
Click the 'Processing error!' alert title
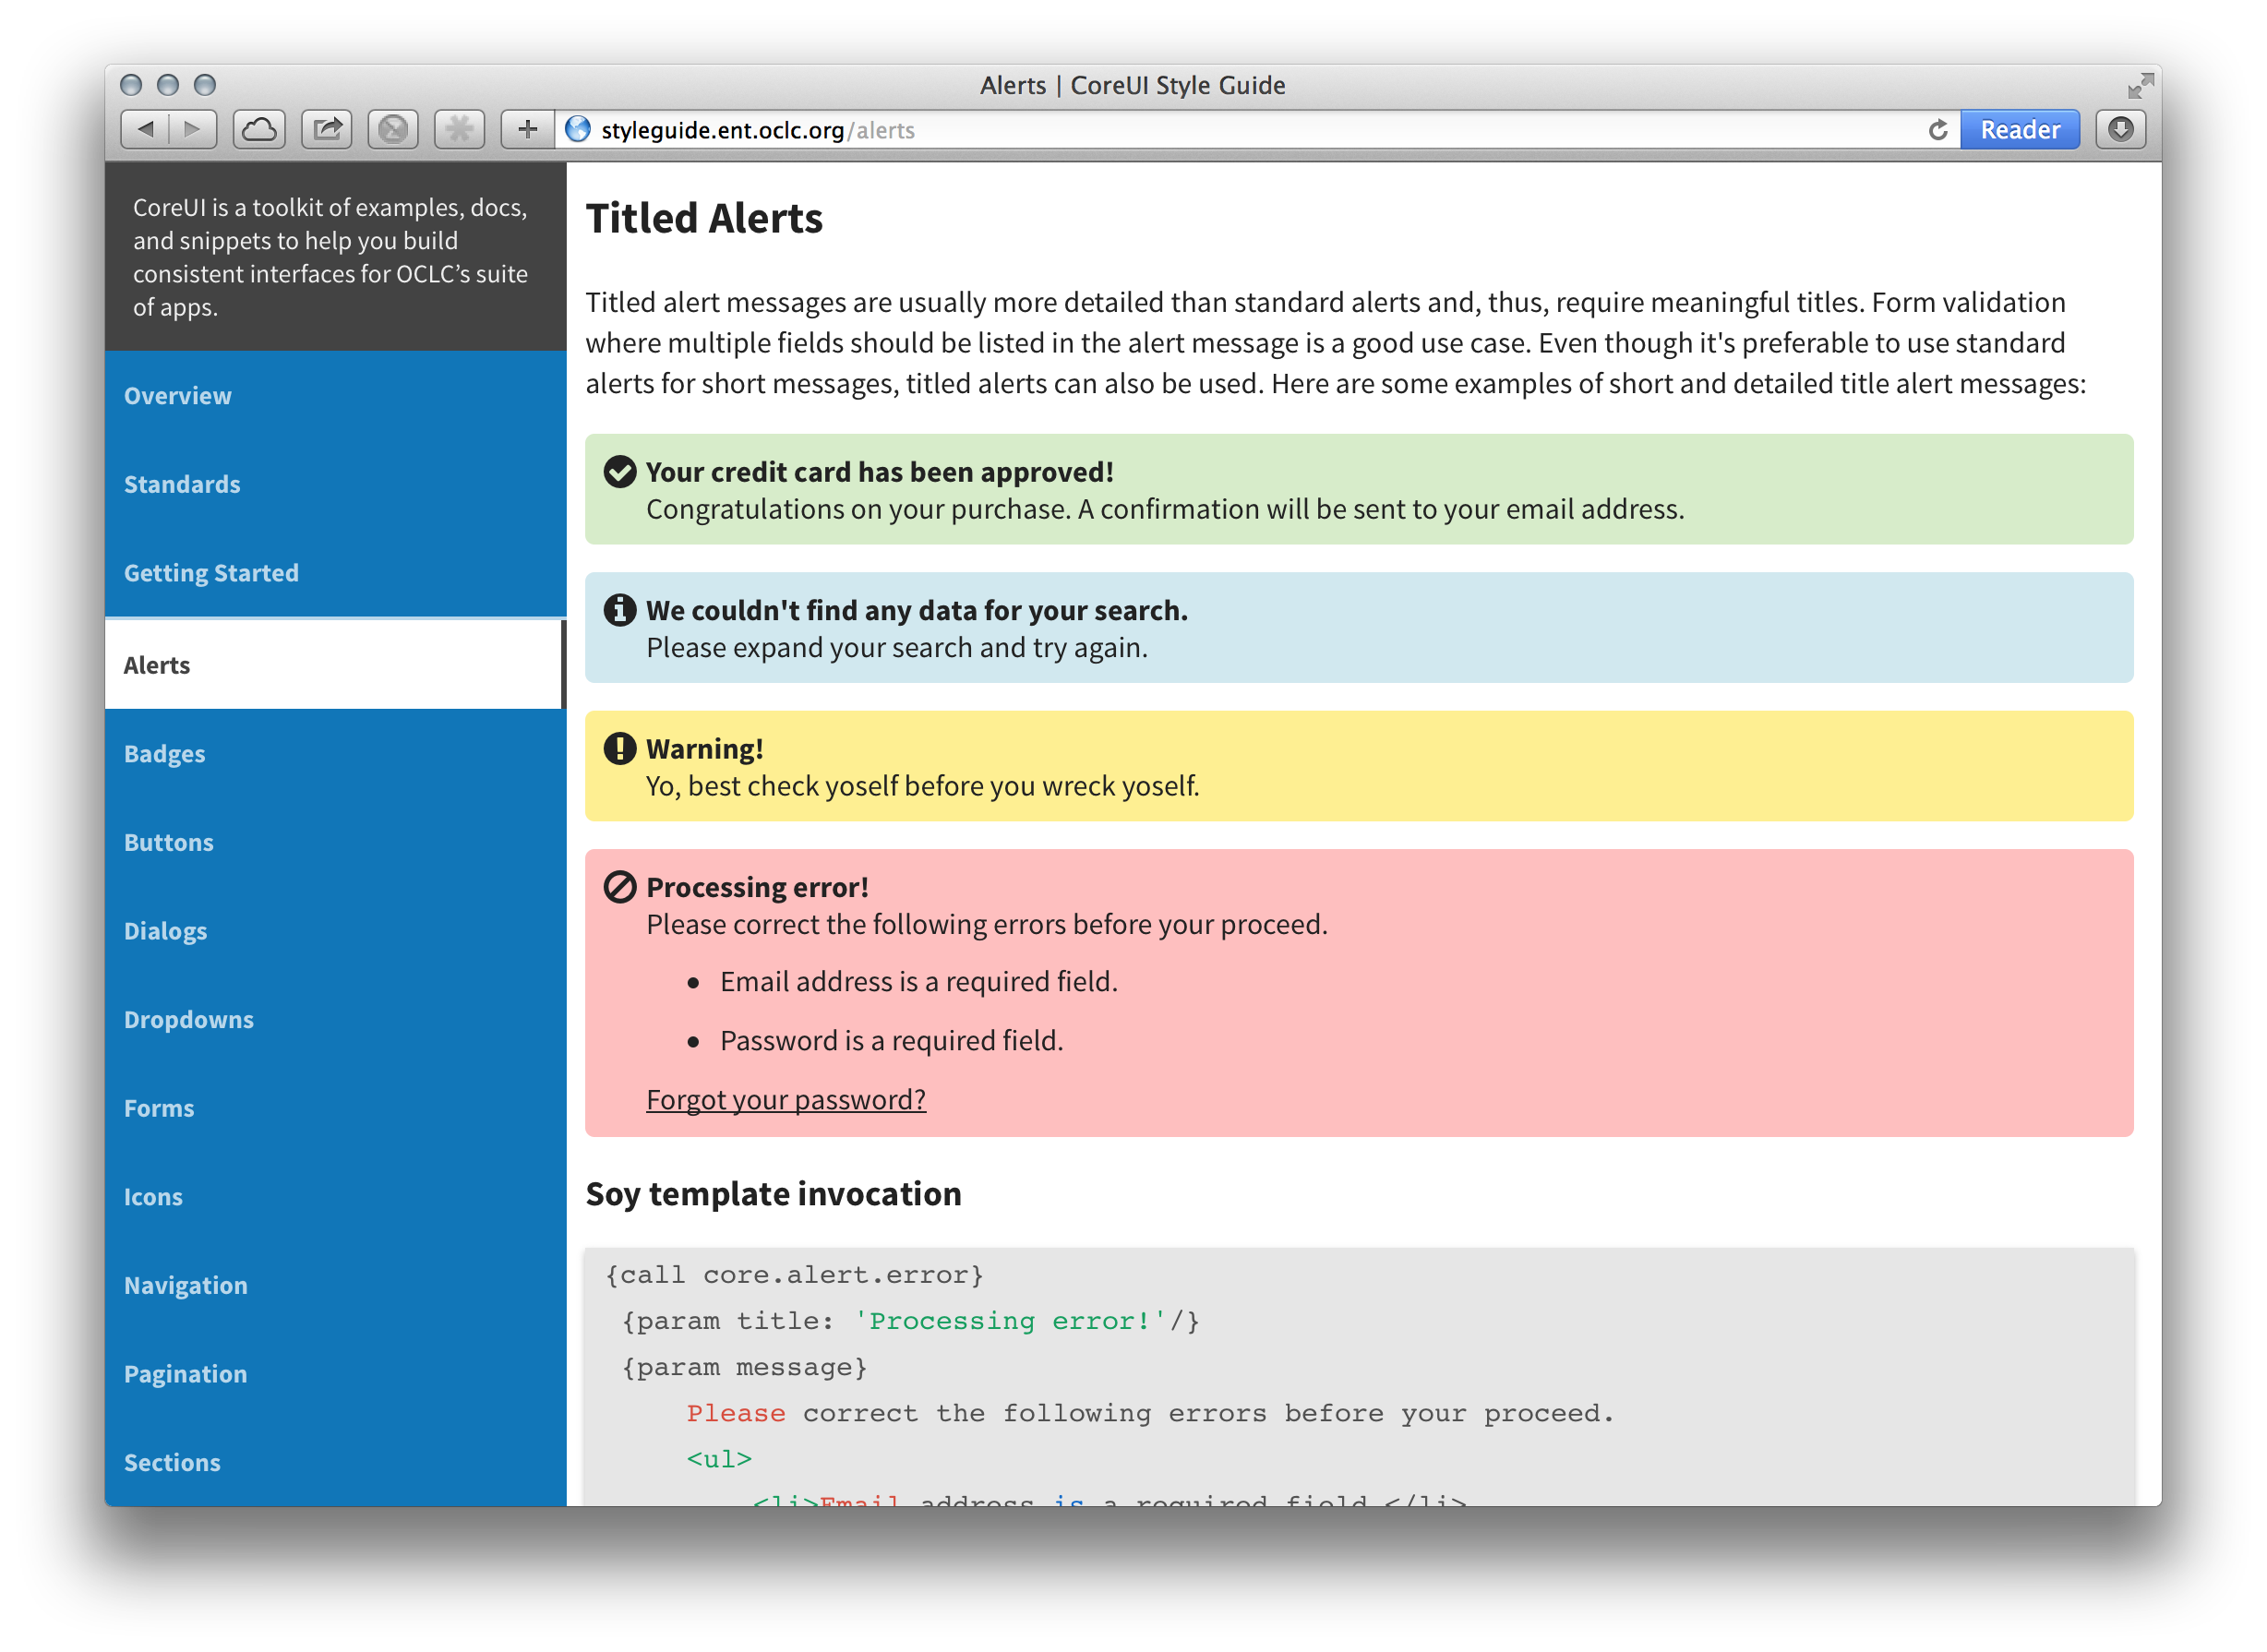pyautogui.click(x=757, y=887)
